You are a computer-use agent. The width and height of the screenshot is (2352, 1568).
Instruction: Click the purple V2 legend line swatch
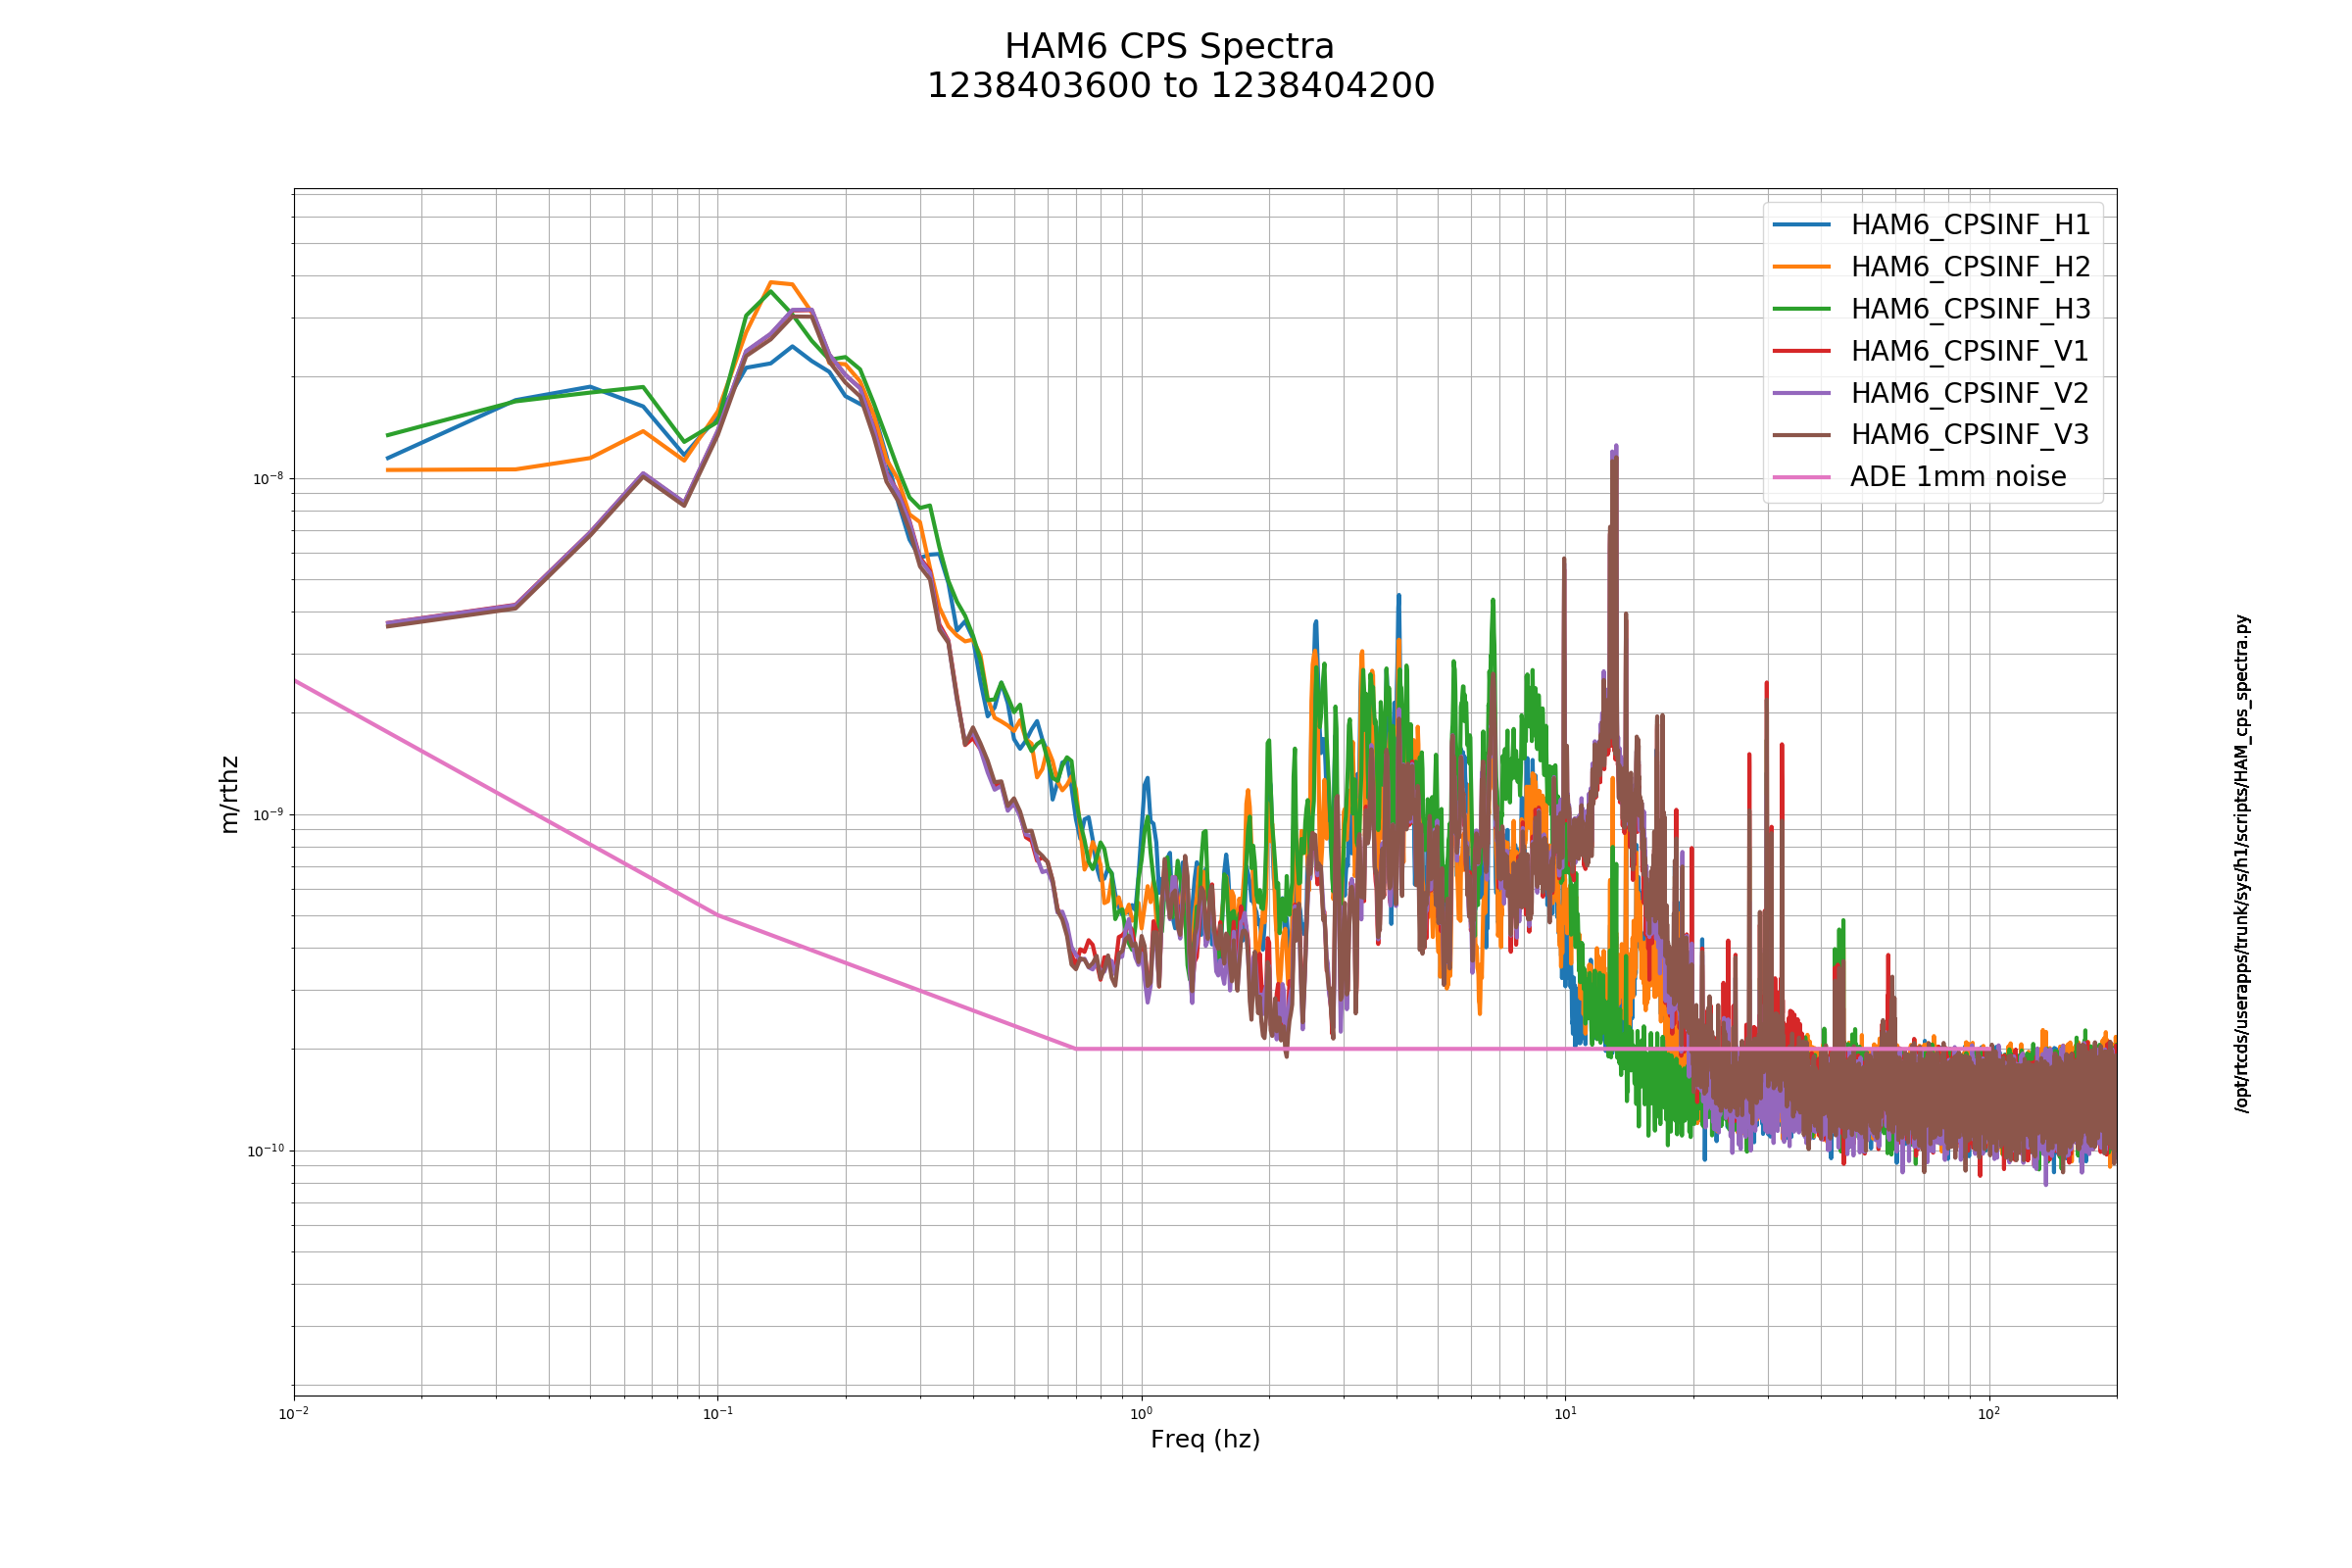click(x=1802, y=393)
